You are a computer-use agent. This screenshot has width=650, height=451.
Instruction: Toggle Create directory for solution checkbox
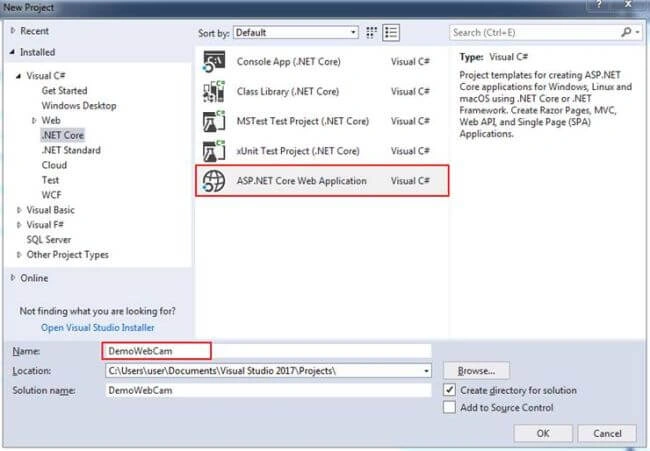point(449,390)
